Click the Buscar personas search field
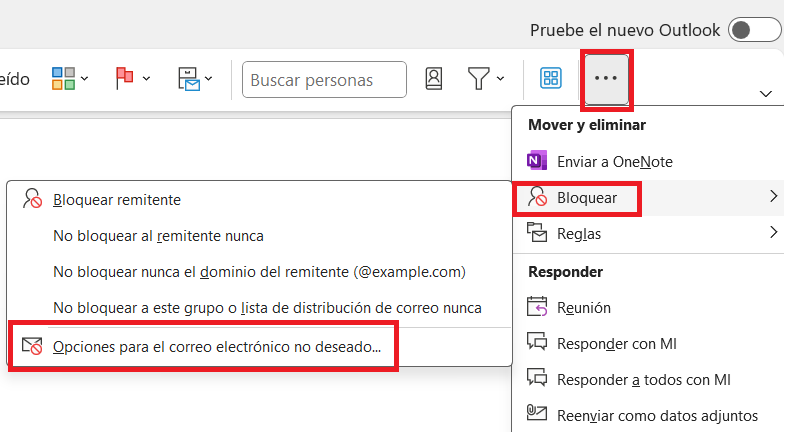This screenshot has width=786, height=432. click(324, 80)
